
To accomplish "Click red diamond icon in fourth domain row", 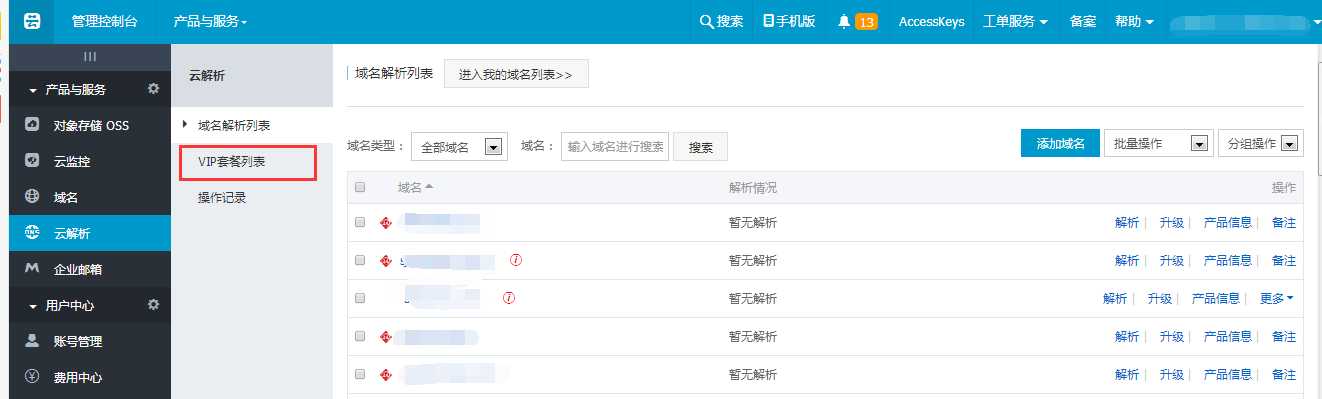I will pos(385,337).
